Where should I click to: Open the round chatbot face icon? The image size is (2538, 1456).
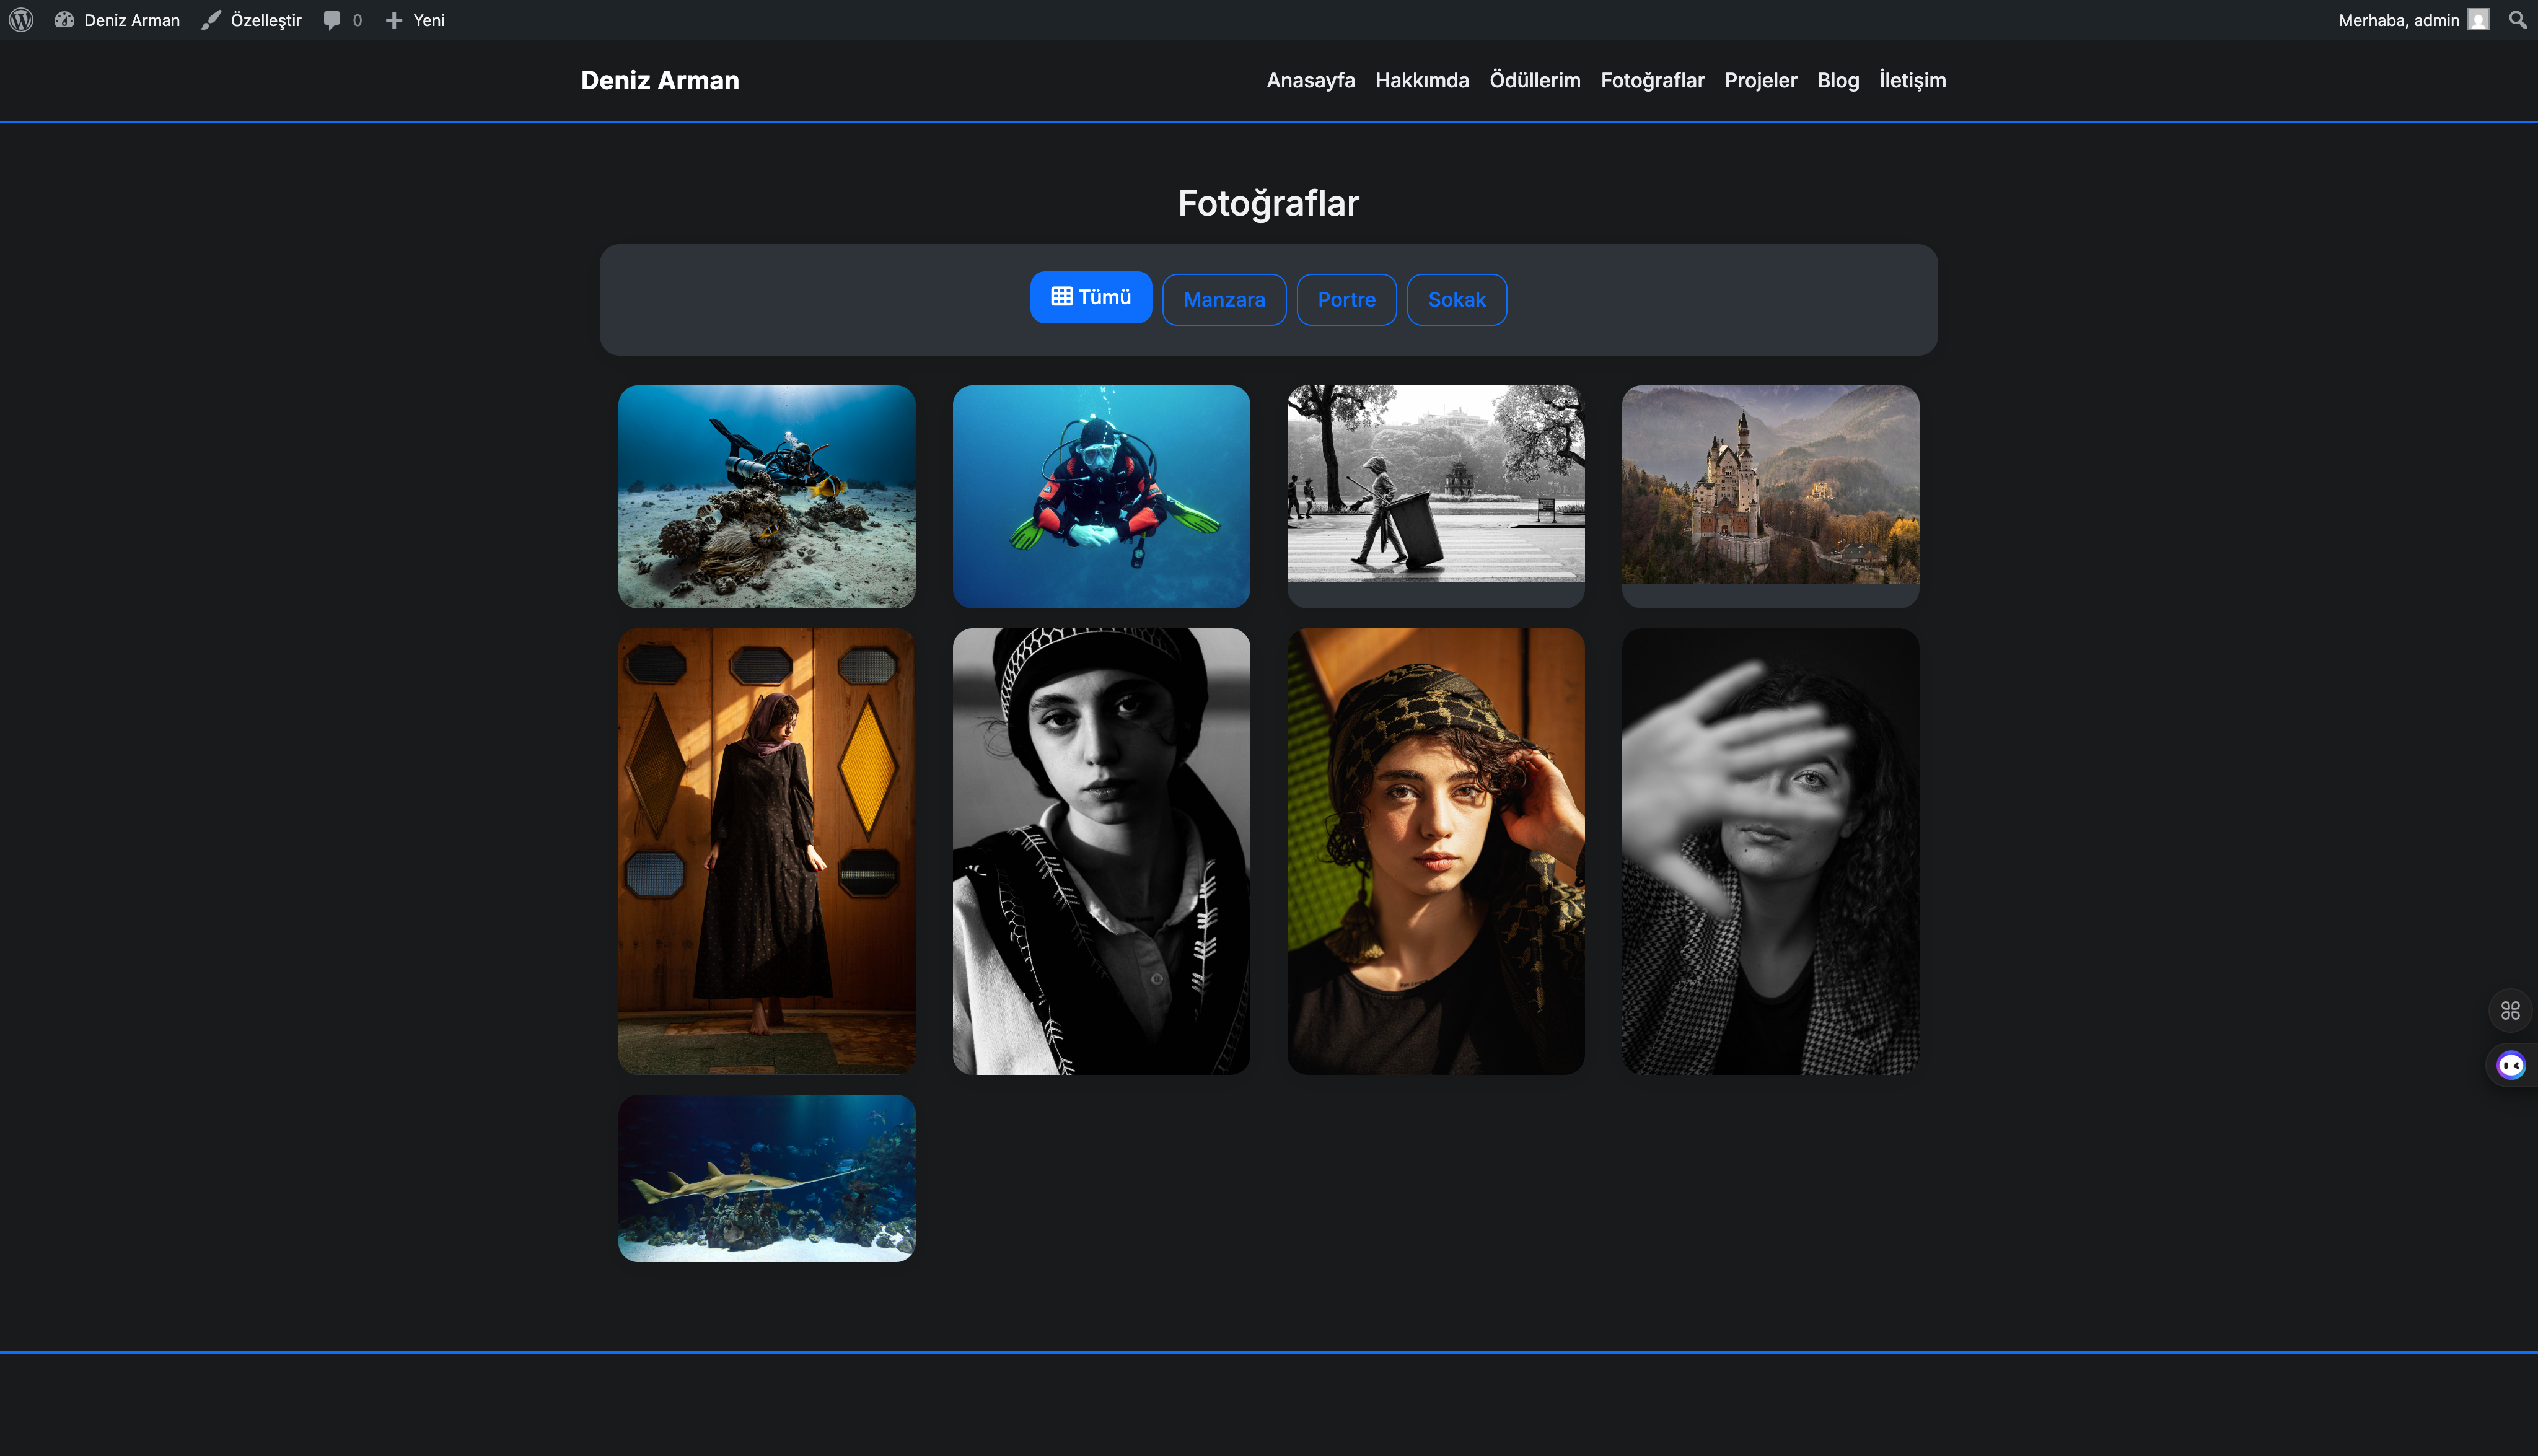point(2510,1065)
